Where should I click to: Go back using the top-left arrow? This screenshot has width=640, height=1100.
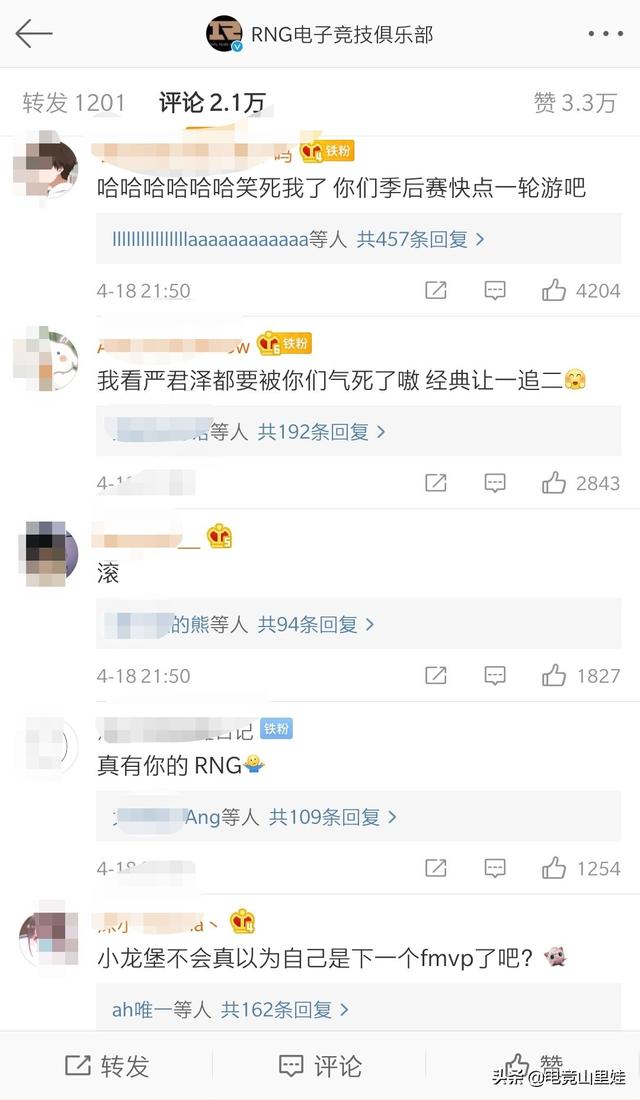point(34,34)
